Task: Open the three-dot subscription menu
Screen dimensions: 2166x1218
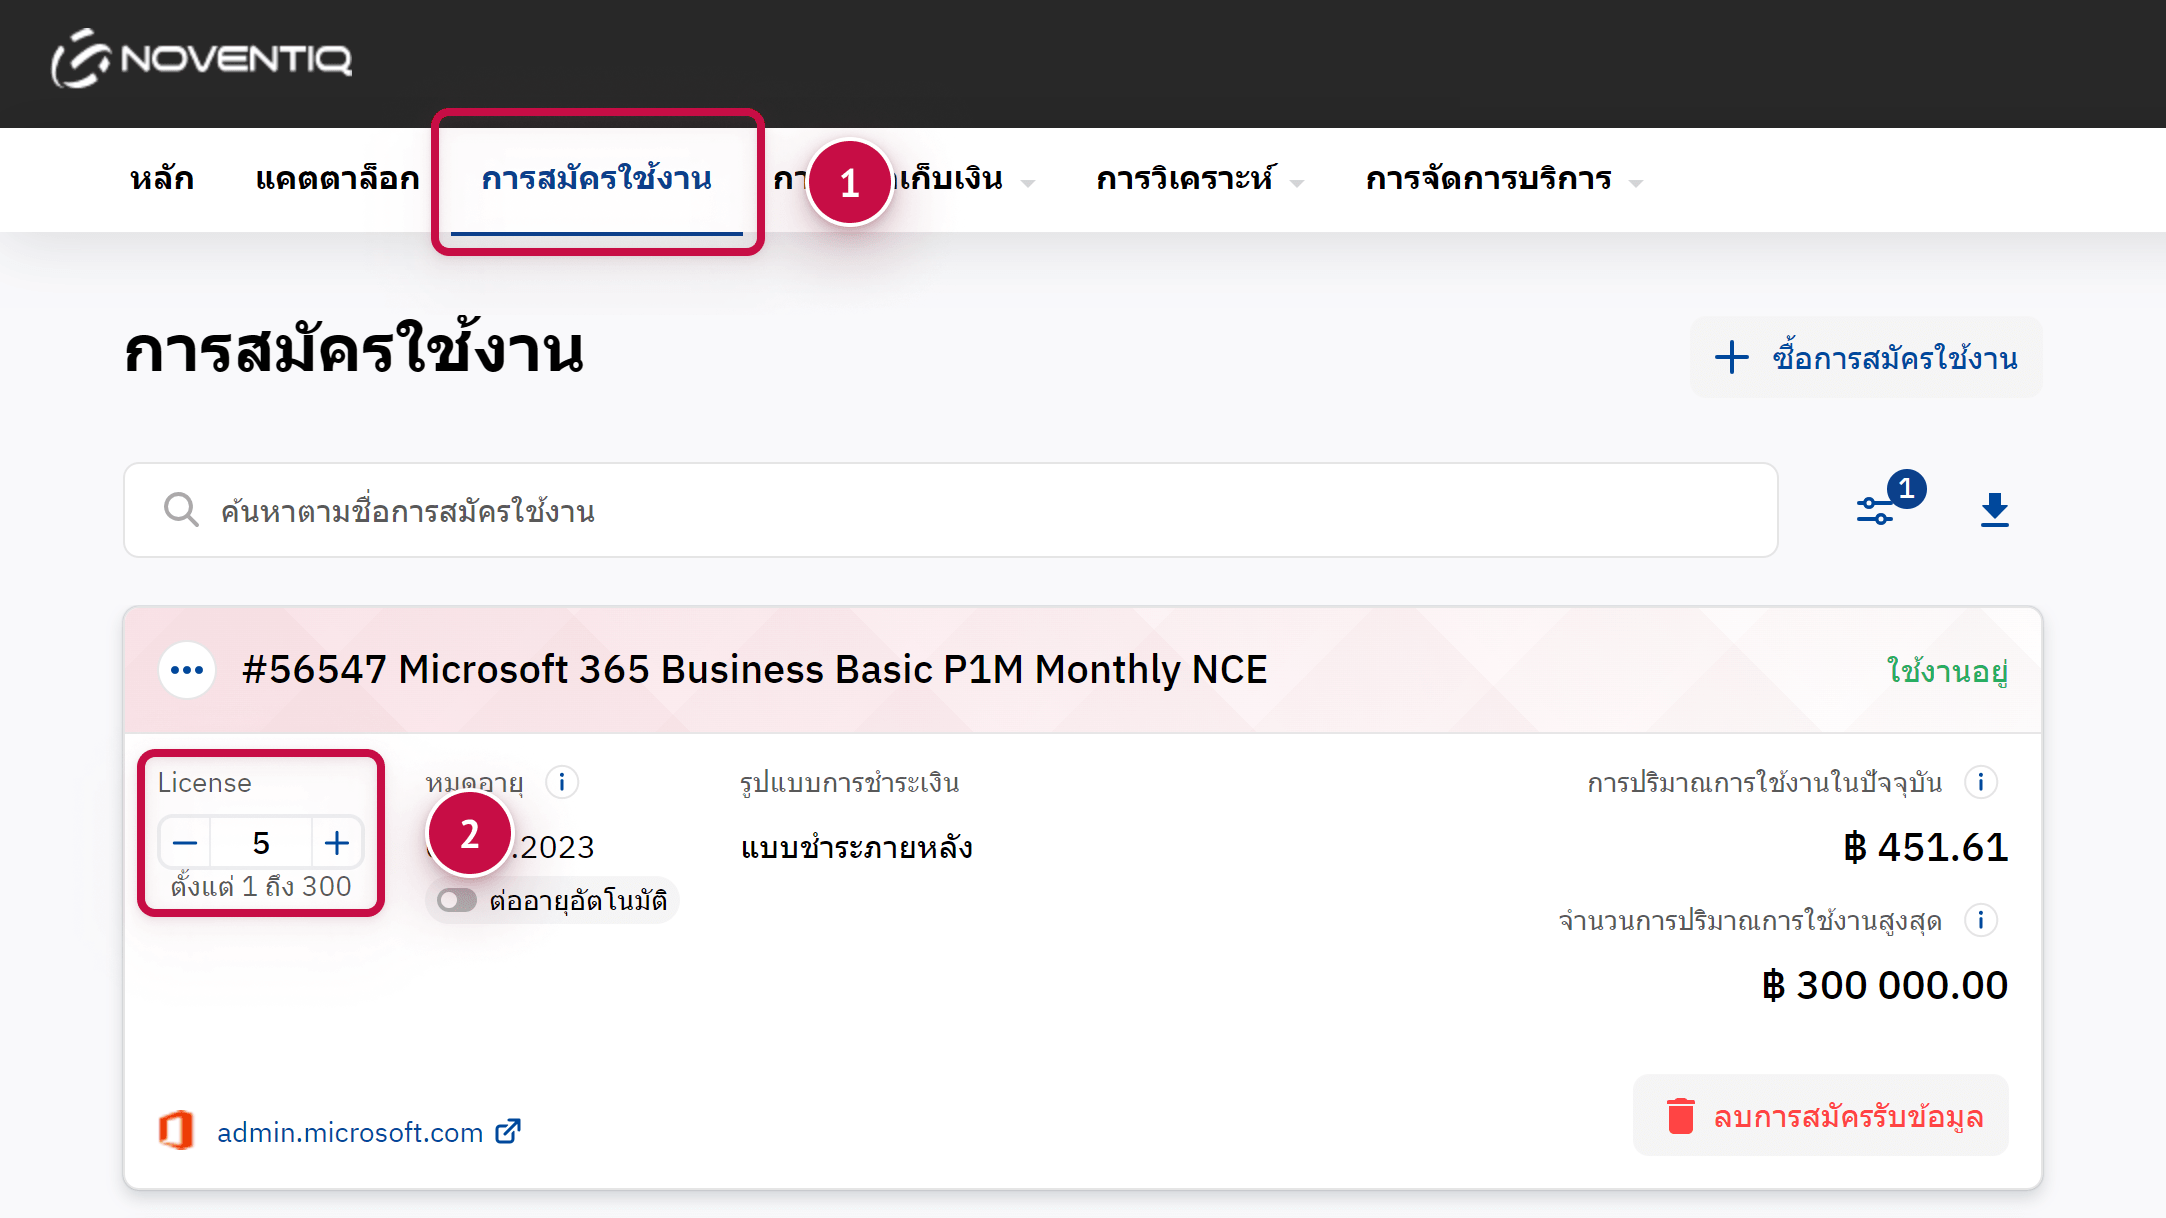Action: [187, 670]
